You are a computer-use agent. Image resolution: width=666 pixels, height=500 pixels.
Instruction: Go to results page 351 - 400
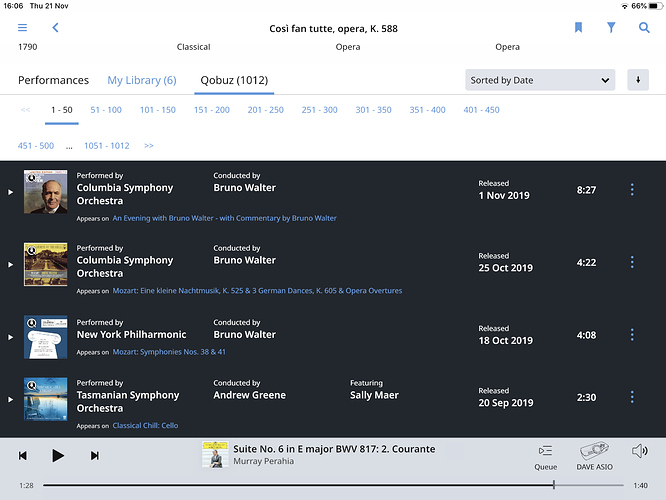click(x=427, y=110)
